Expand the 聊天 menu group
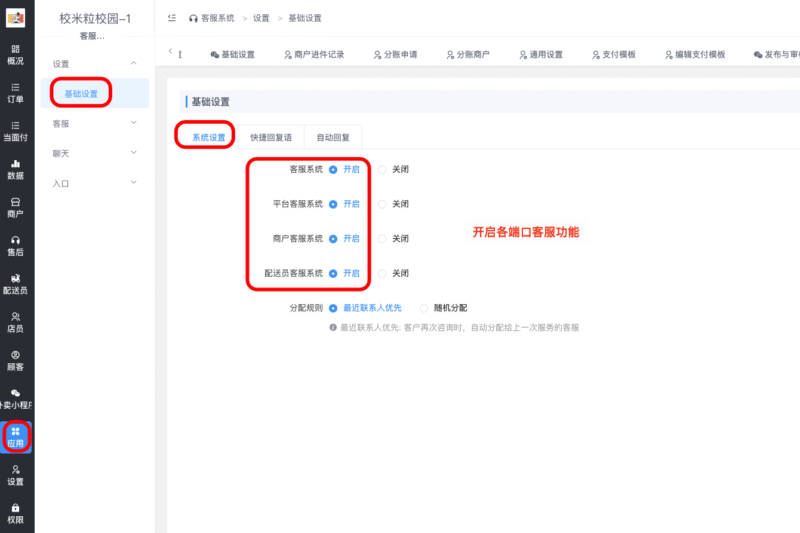The width and height of the screenshot is (800, 533). pos(134,153)
